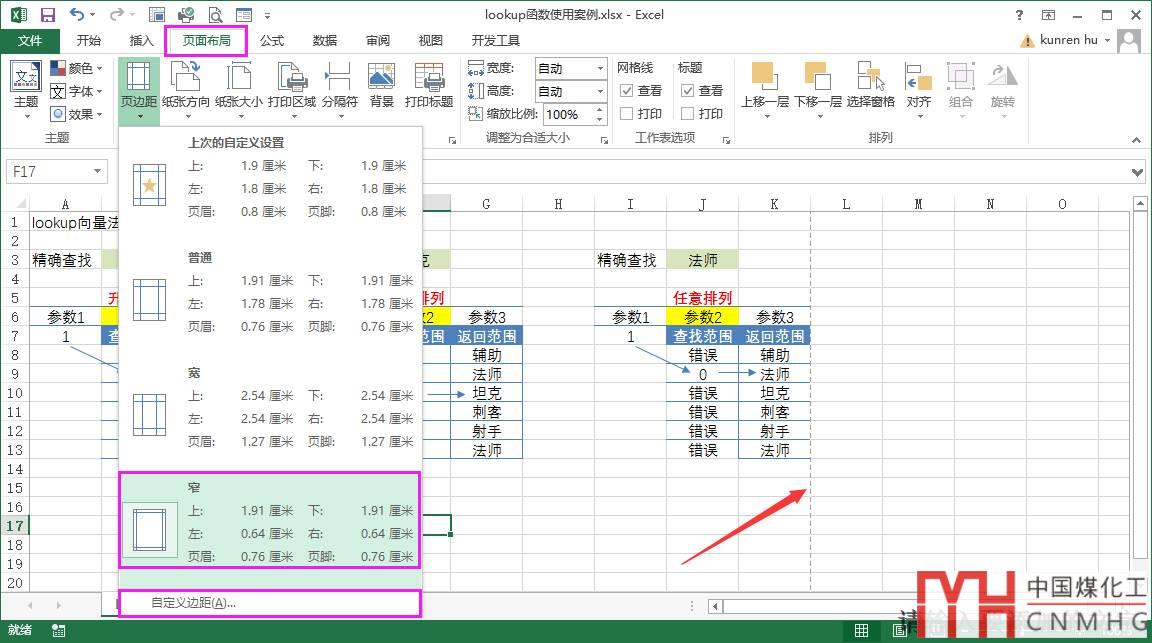The width and height of the screenshot is (1152, 643).
Task: Choose the 窄 narrow margin preset
Action: coord(270,521)
